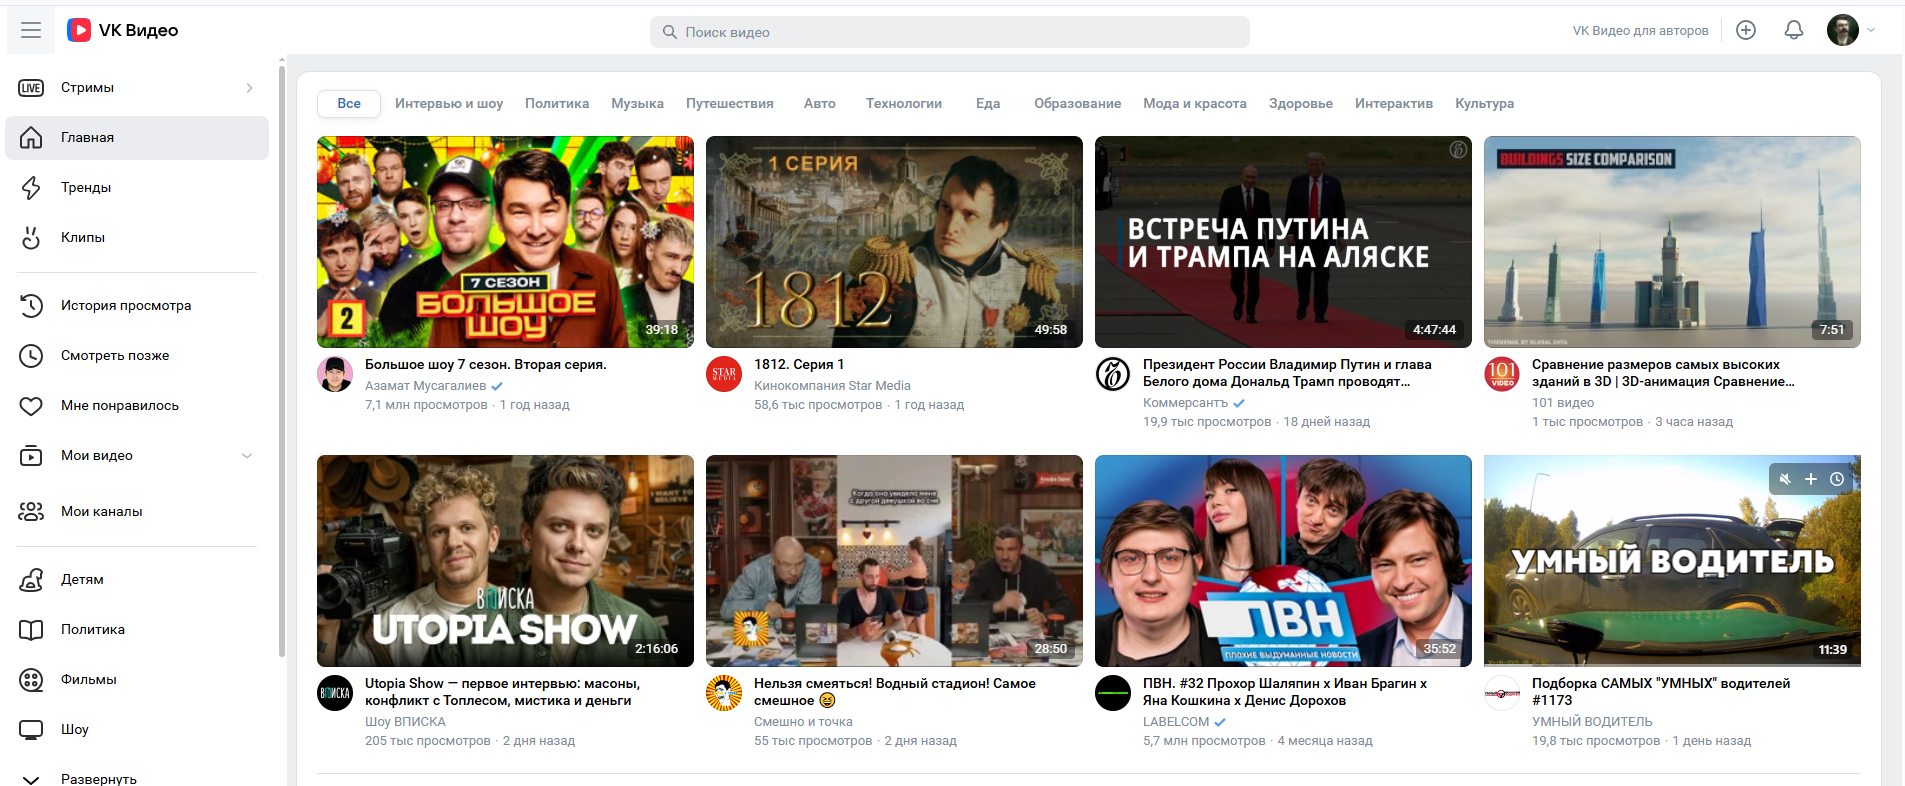This screenshot has width=1905, height=786.
Task: Expand the Стримы submenu arrow
Action: pyautogui.click(x=249, y=88)
